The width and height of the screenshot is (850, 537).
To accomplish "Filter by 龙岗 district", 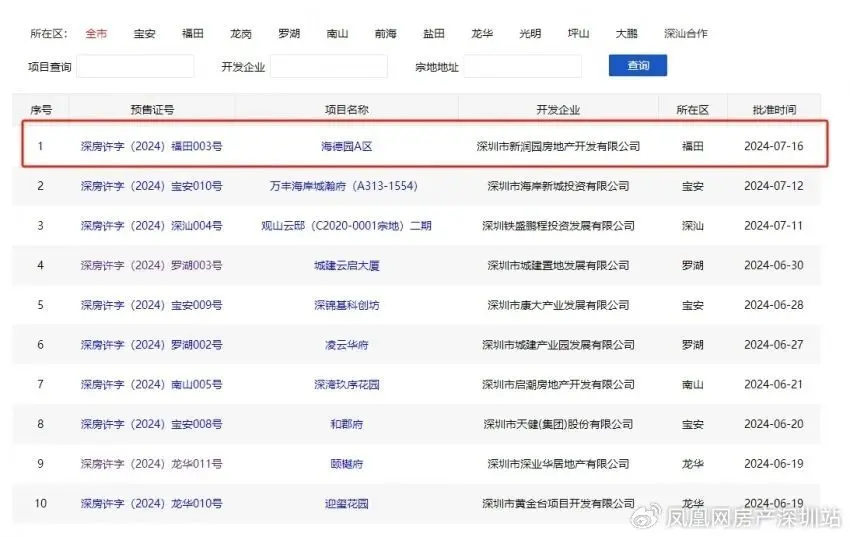I will click(x=241, y=34).
